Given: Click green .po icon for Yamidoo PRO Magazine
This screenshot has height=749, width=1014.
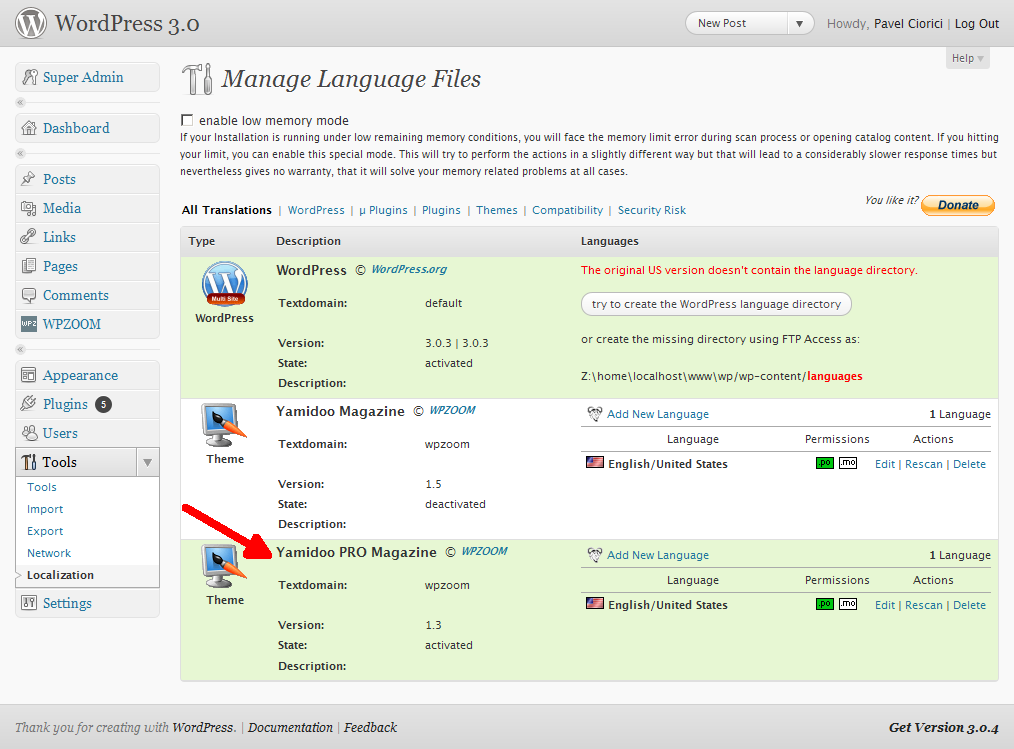Looking at the screenshot, I should click(x=825, y=604).
